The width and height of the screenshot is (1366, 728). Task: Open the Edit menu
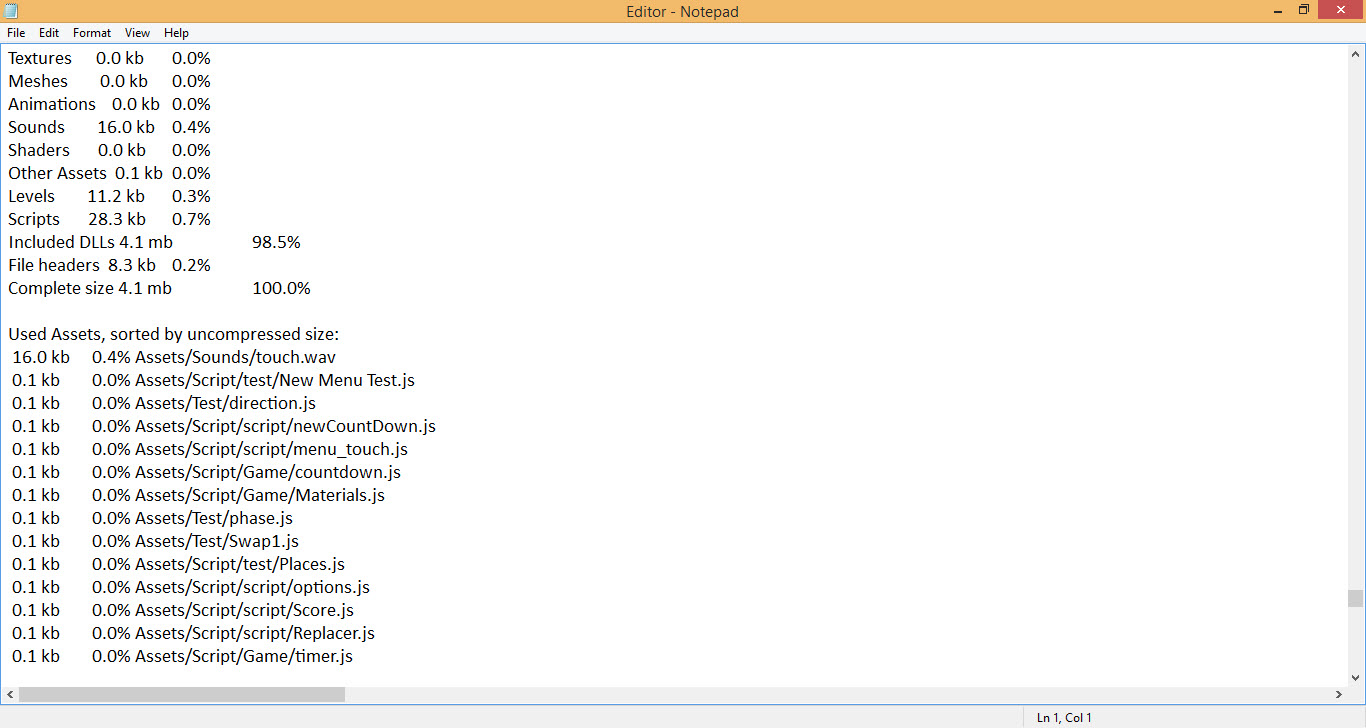[49, 33]
